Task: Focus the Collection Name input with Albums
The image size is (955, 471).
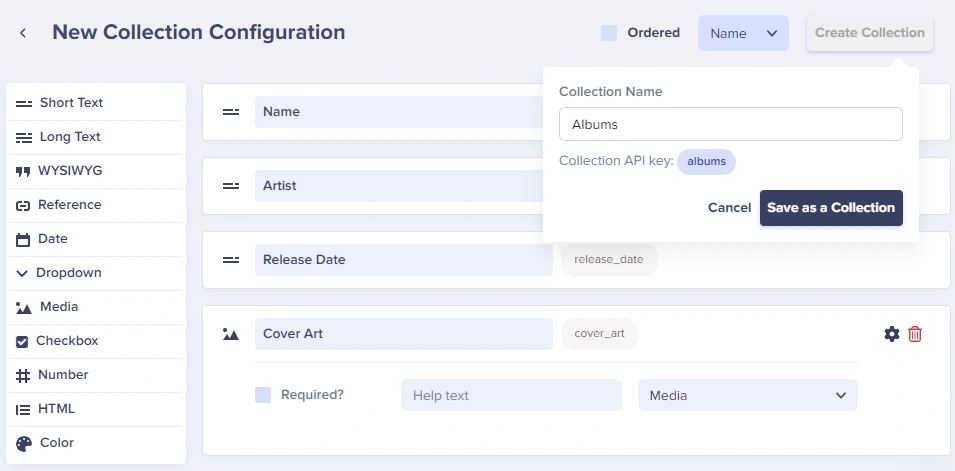Action: tap(731, 124)
